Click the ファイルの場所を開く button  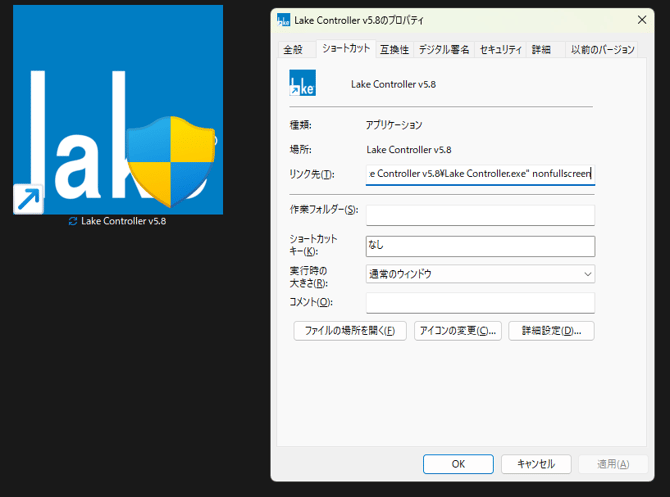pyautogui.click(x=350, y=331)
